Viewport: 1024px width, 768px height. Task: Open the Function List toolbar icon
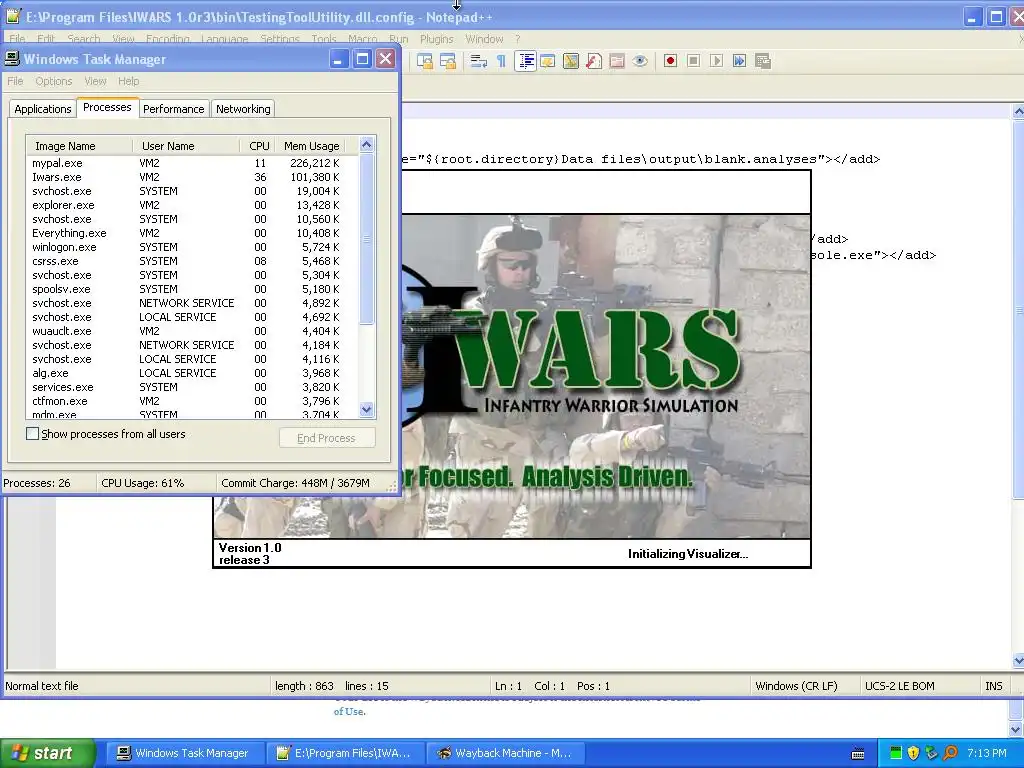pyautogui.click(x=594, y=61)
